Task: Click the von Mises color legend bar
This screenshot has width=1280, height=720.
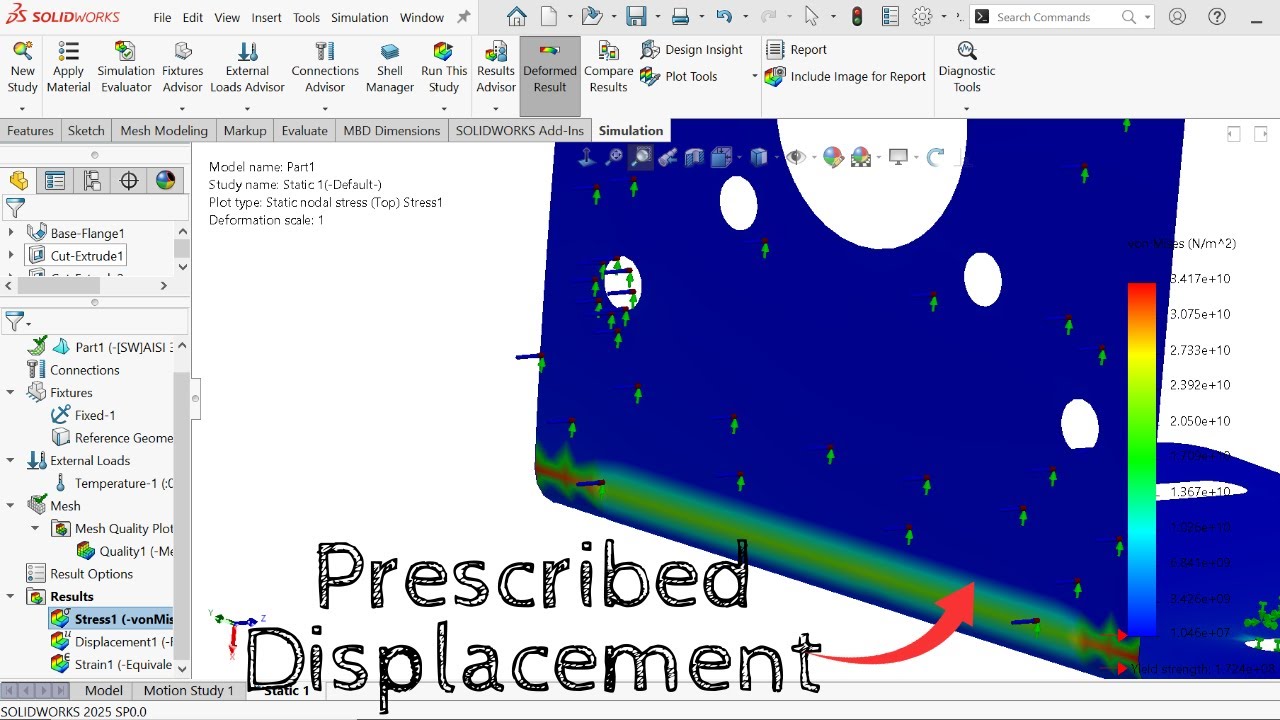Action: [x=1142, y=459]
